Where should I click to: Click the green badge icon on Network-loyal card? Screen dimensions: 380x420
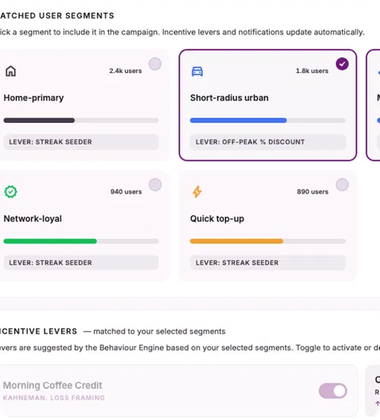(11, 192)
